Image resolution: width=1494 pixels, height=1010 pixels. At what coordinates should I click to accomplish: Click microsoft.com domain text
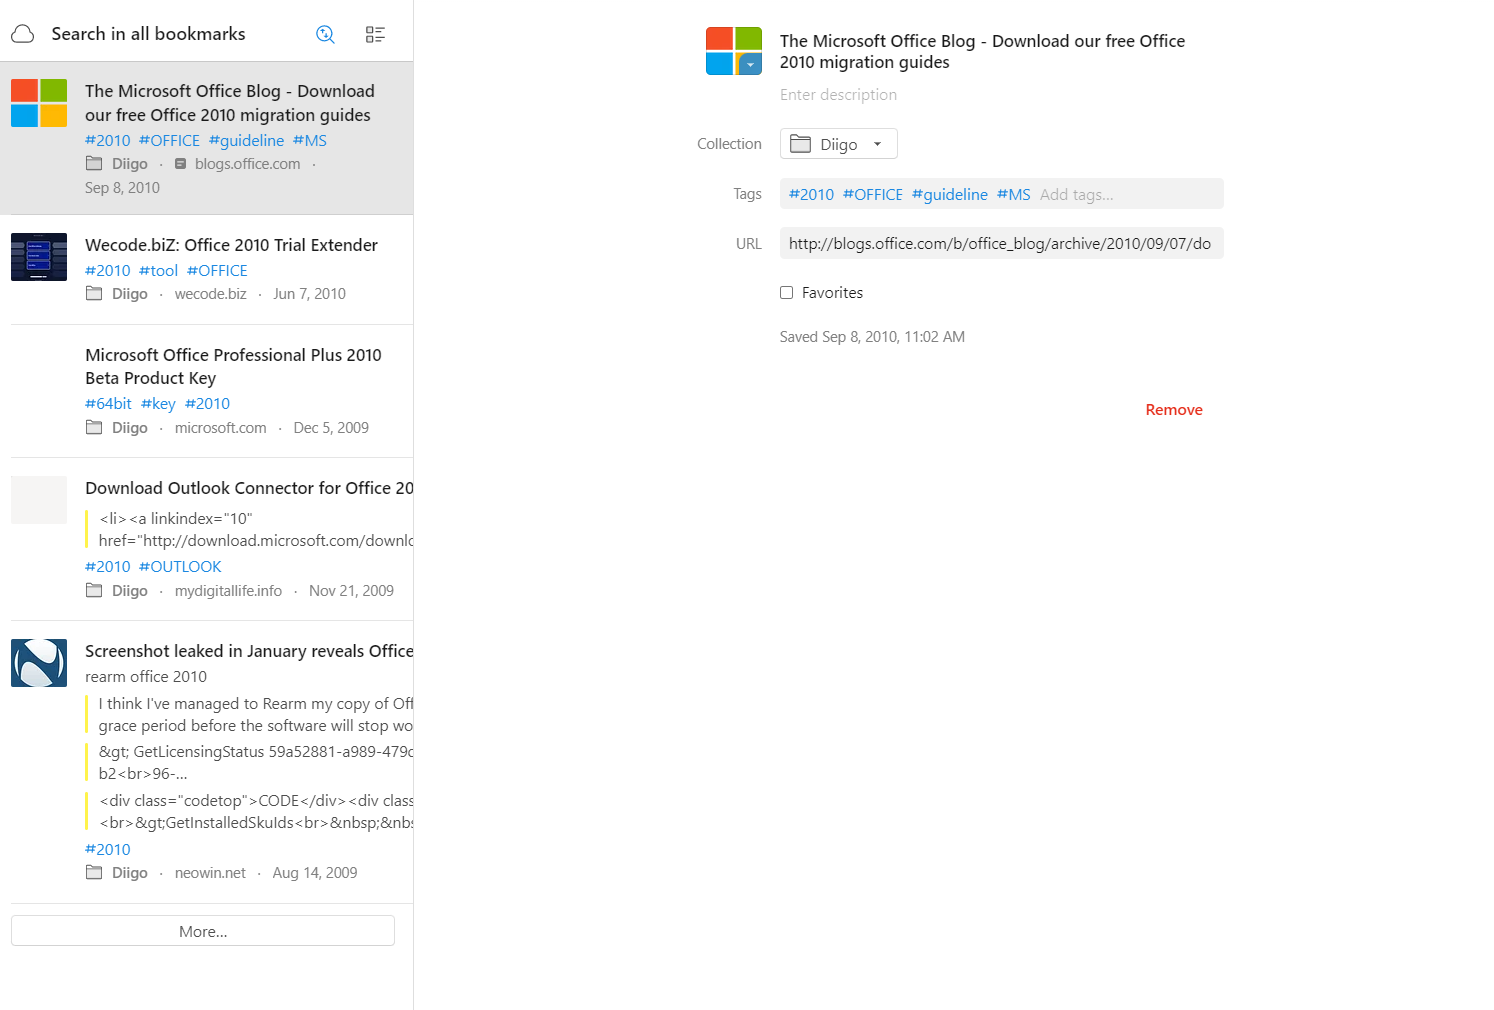click(220, 428)
